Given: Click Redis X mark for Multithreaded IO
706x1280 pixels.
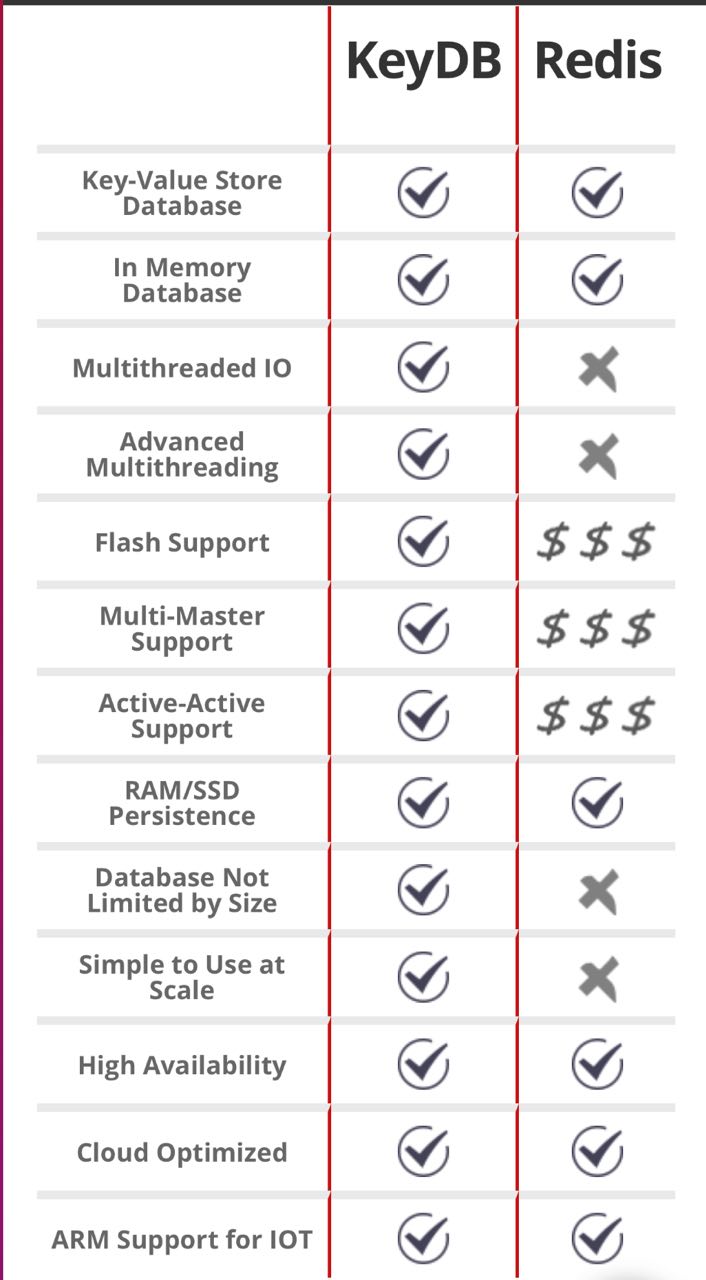Looking at the screenshot, I should [598, 369].
